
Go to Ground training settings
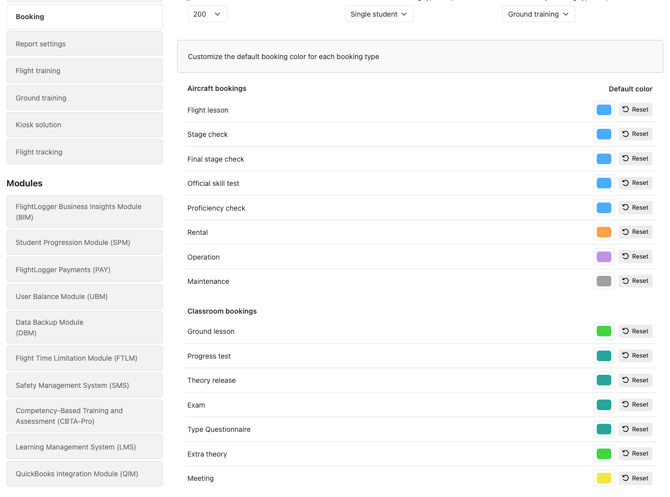click(x=85, y=98)
